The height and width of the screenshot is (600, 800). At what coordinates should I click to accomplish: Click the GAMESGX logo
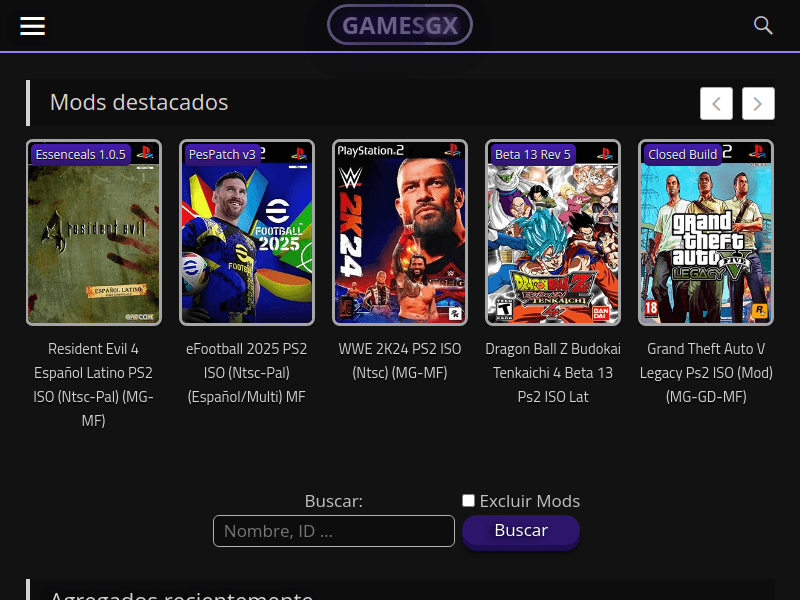point(400,25)
